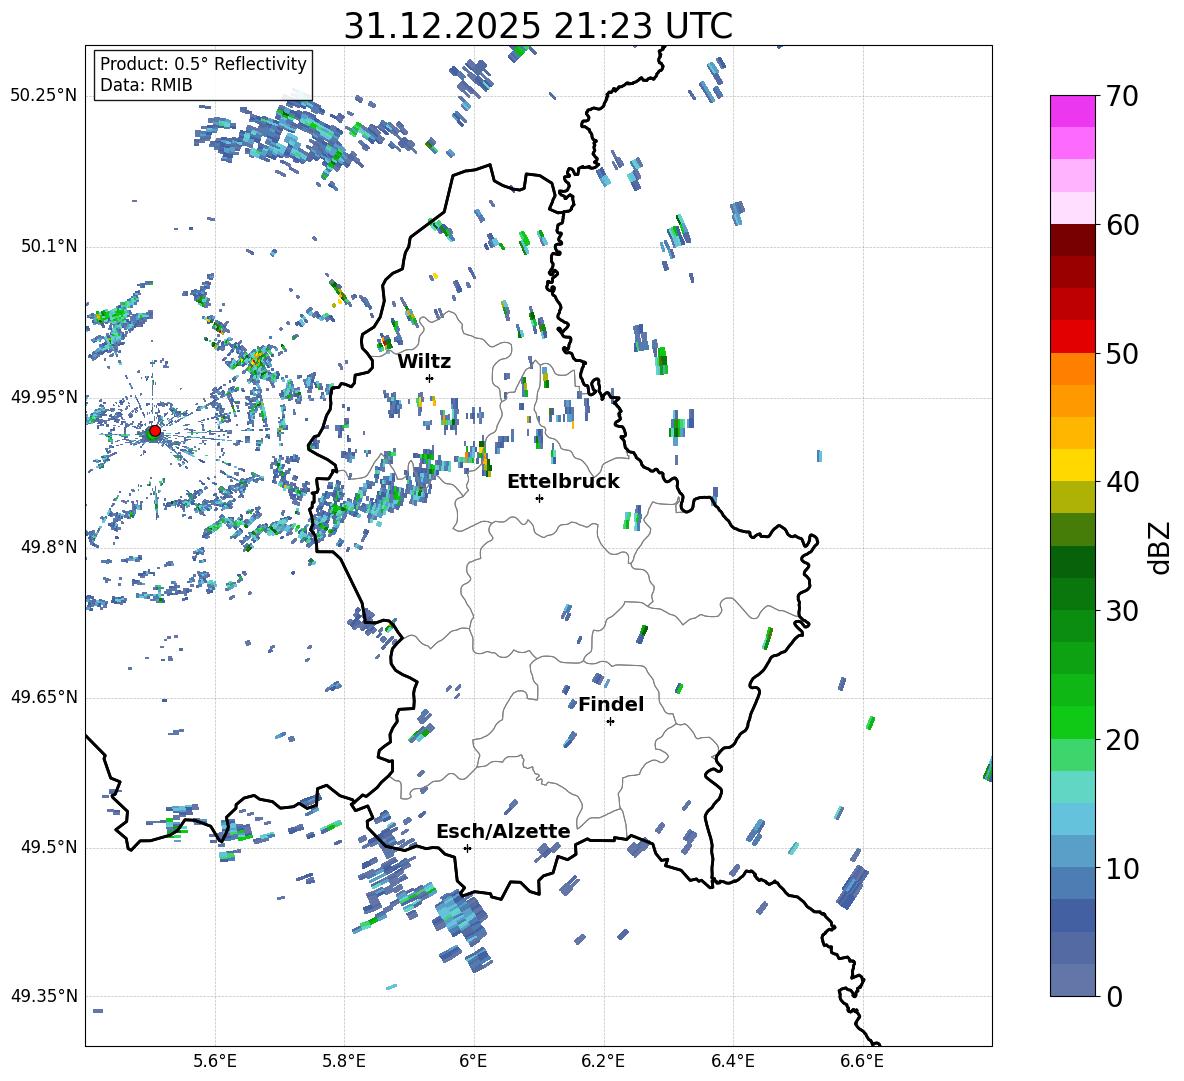Click the red radar site marker dot
1184x1081 pixels.
(x=154, y=431)
